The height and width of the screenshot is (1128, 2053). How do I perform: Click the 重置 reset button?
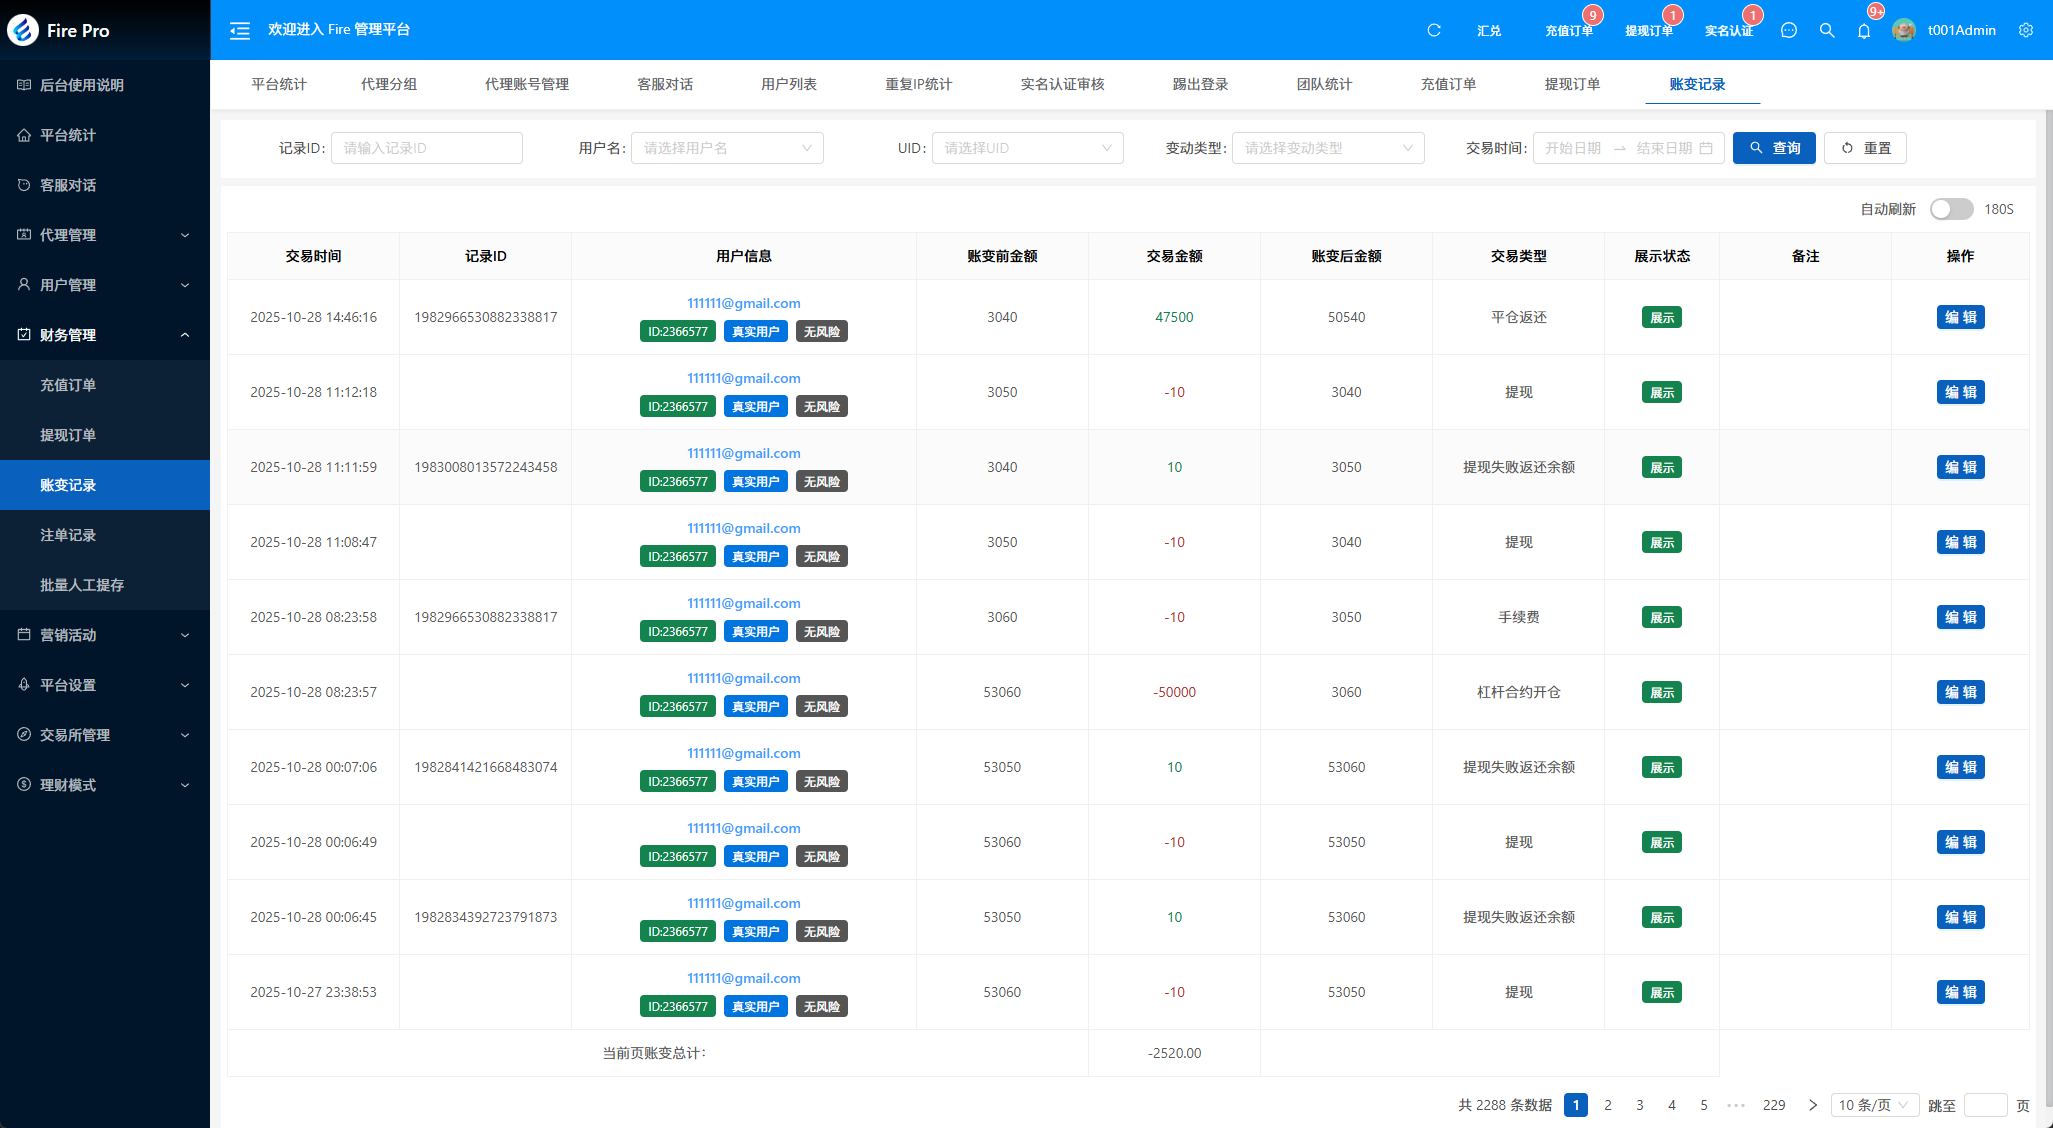[1865, 148]
